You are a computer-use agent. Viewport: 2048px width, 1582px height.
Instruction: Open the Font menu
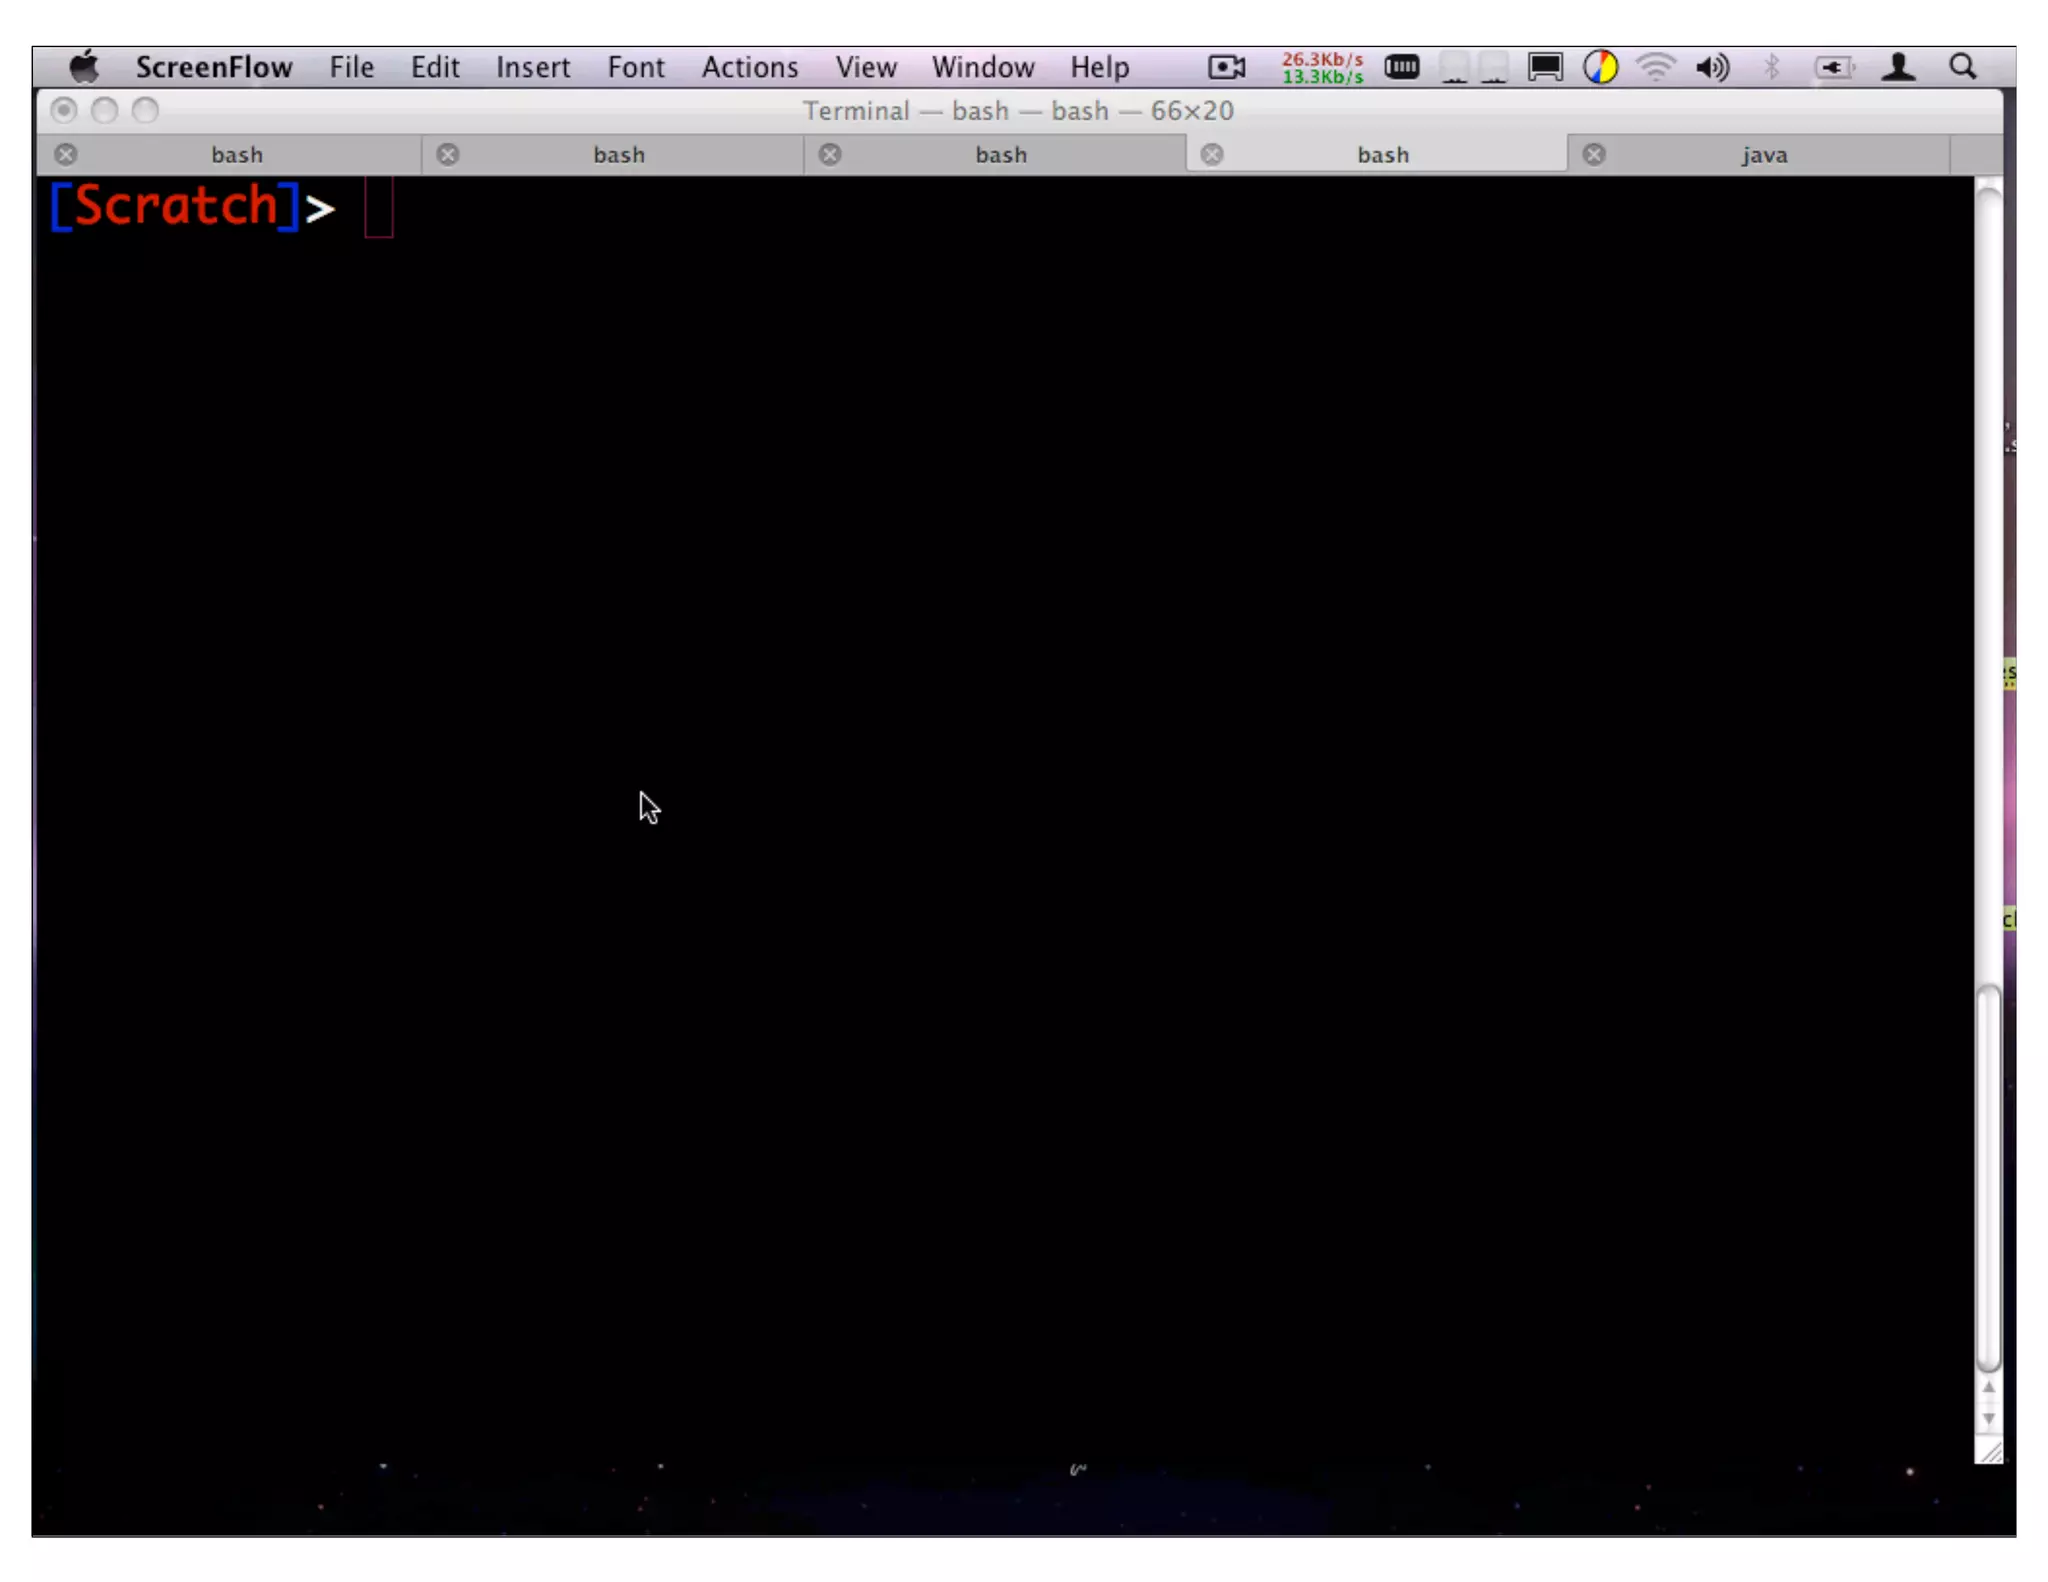(636, 67)
